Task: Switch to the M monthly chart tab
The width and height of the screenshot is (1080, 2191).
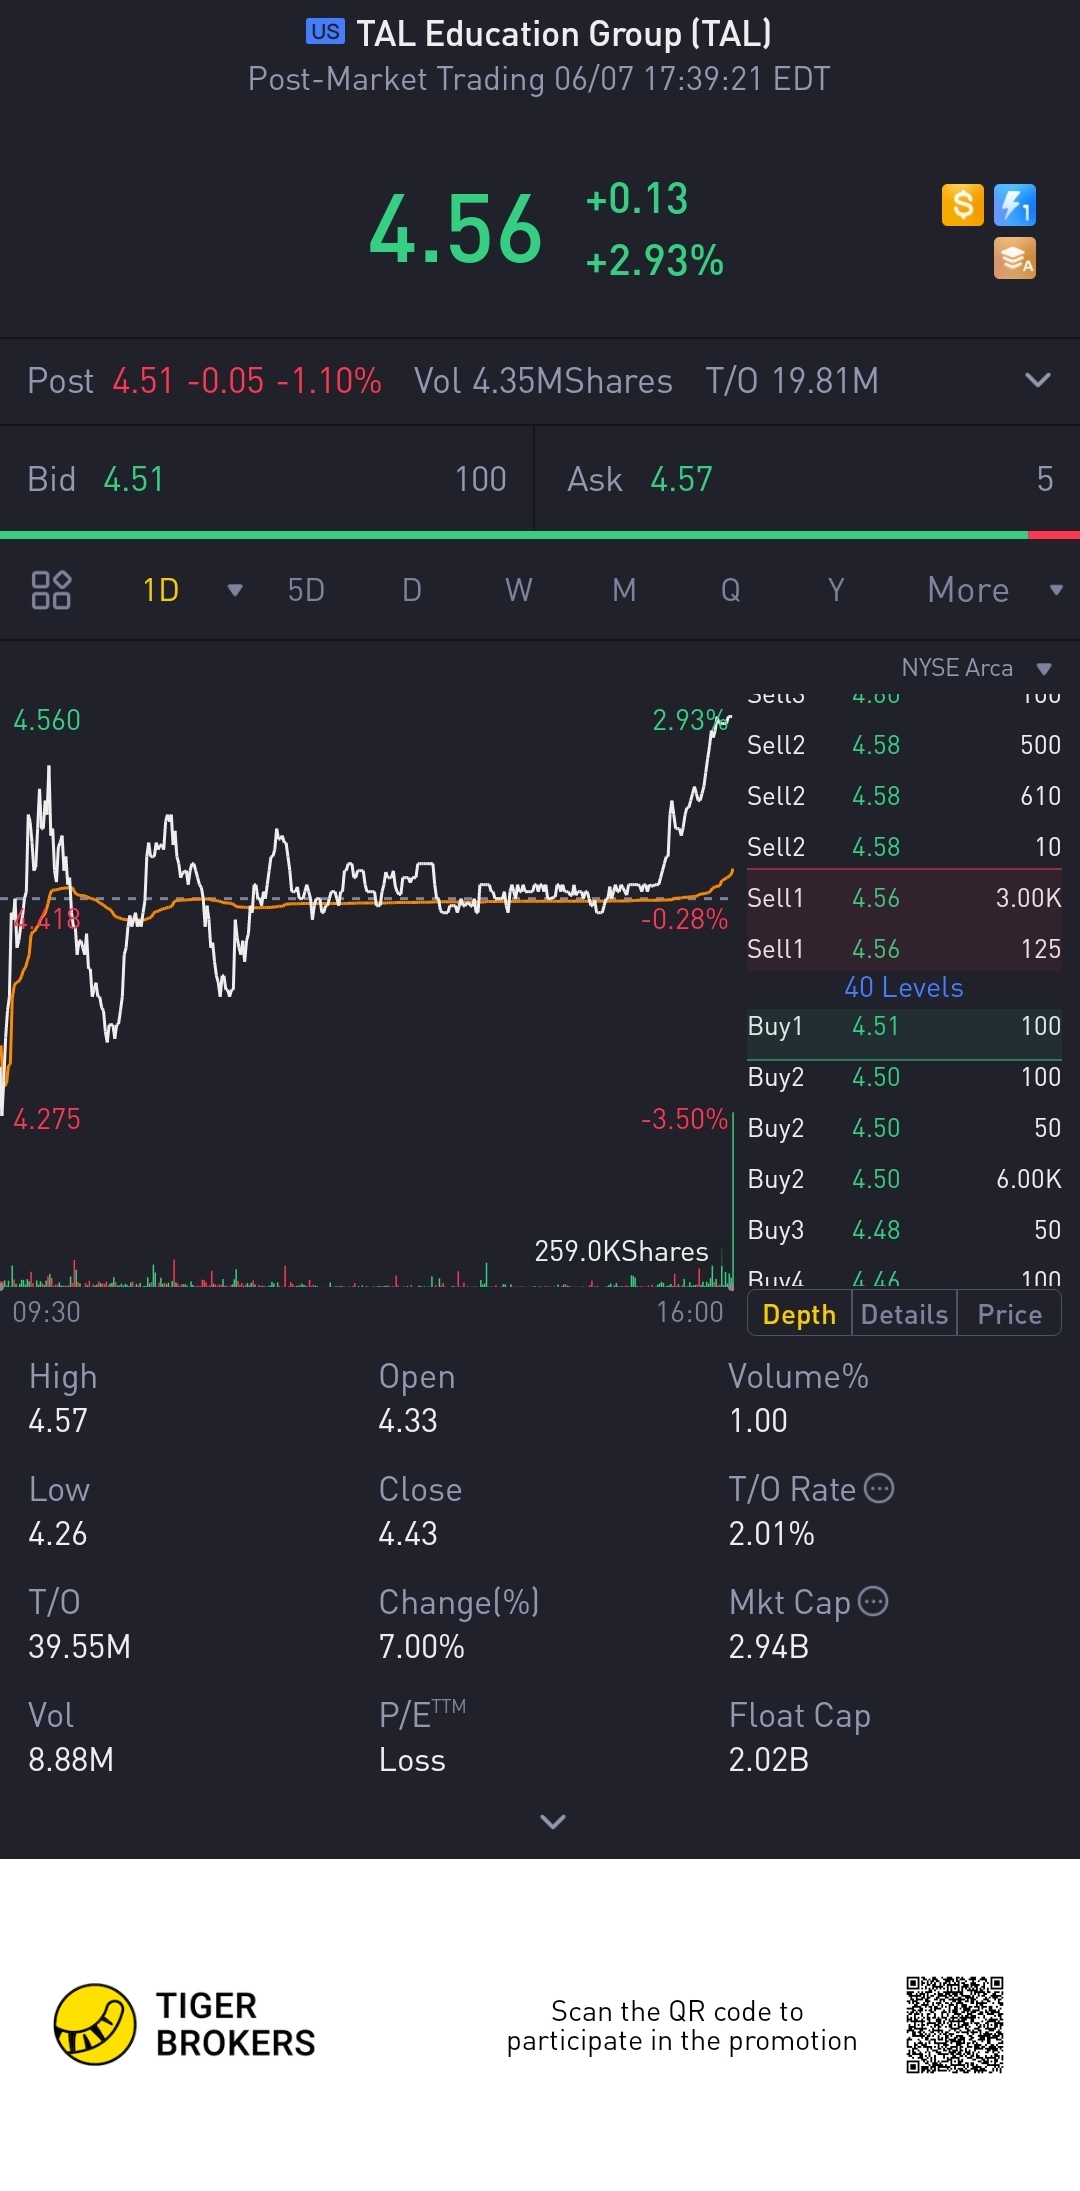Action: [x=624, y=590]
